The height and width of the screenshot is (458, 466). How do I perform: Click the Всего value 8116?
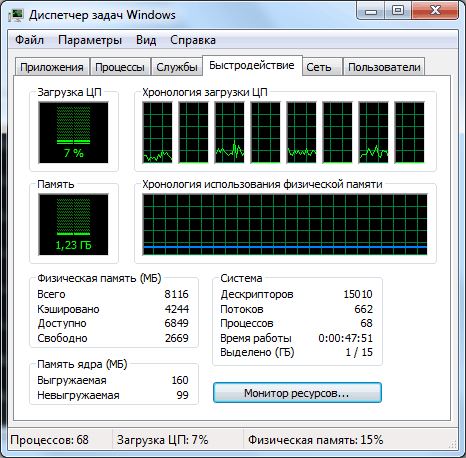click(x=176, y=294)
